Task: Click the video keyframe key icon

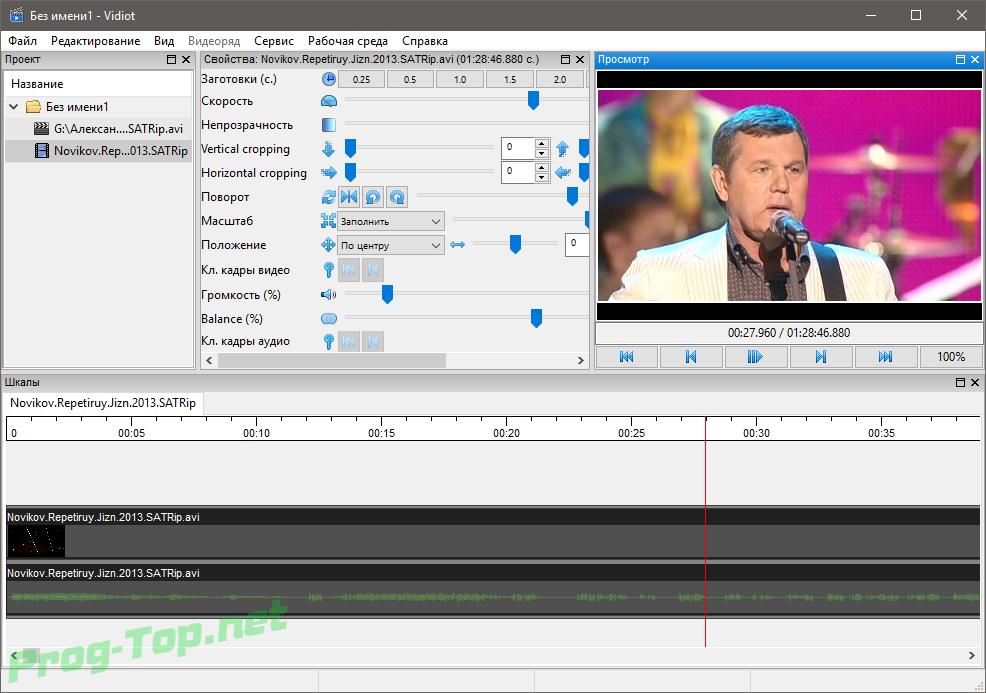Action: click(x=328, y=269)
